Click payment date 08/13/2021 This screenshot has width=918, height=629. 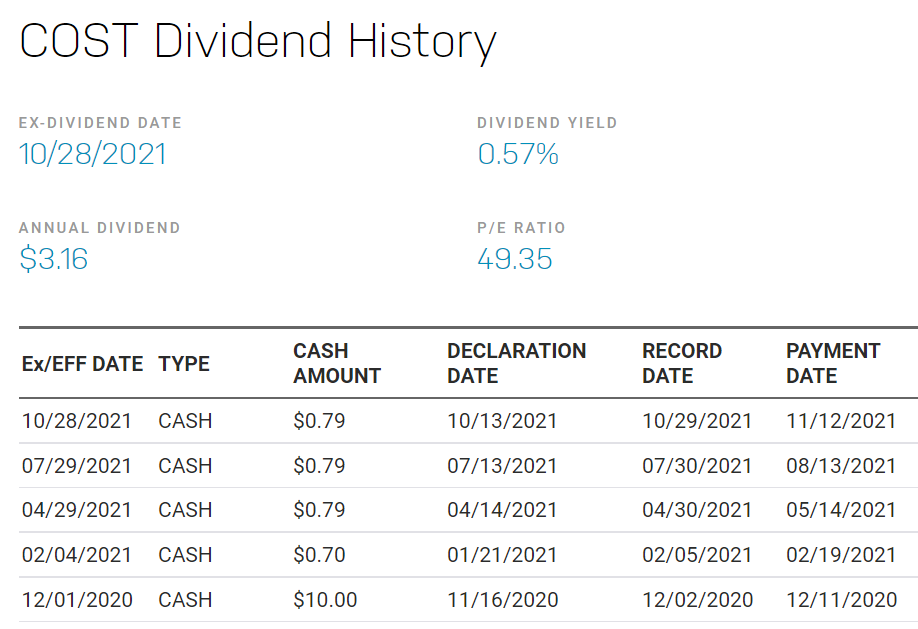tap(841, 466)
